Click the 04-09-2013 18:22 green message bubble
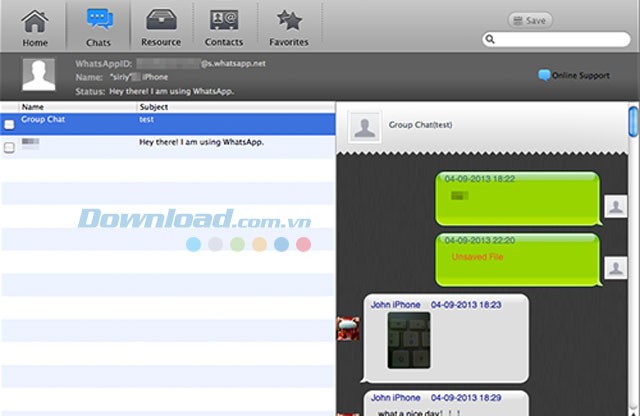 pos(518,199)
